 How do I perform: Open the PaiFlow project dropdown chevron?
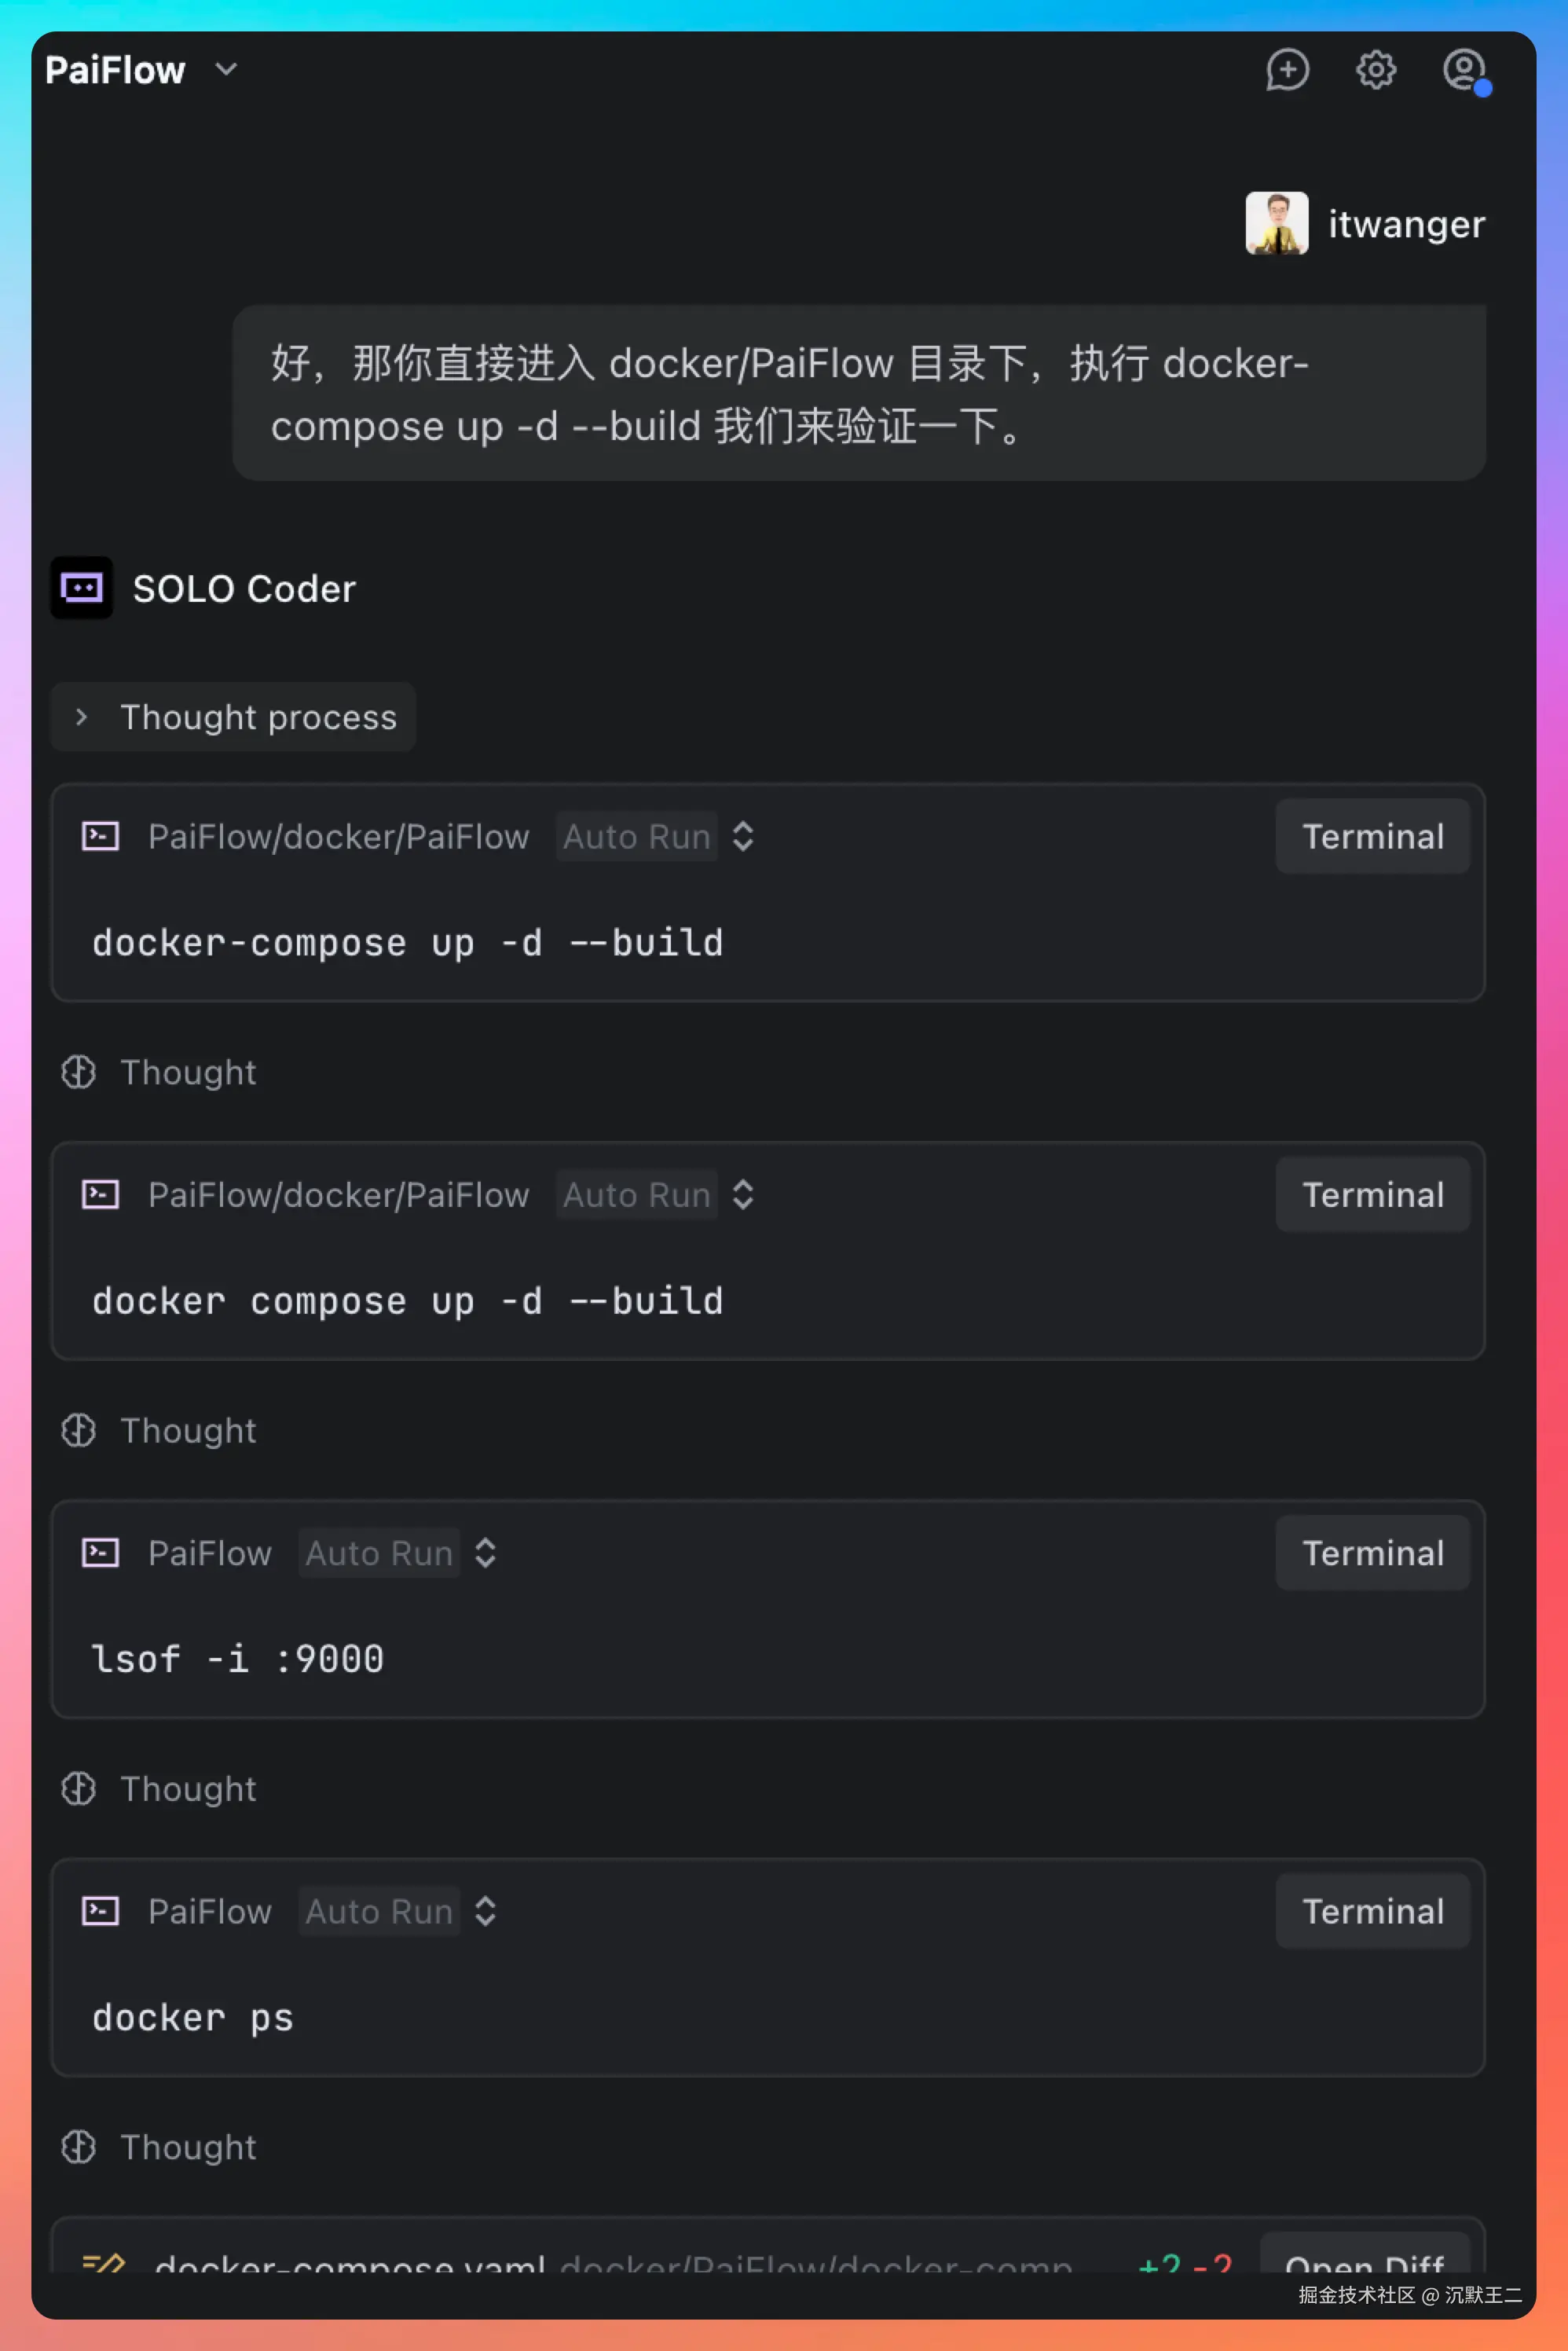tap(227, 69)
